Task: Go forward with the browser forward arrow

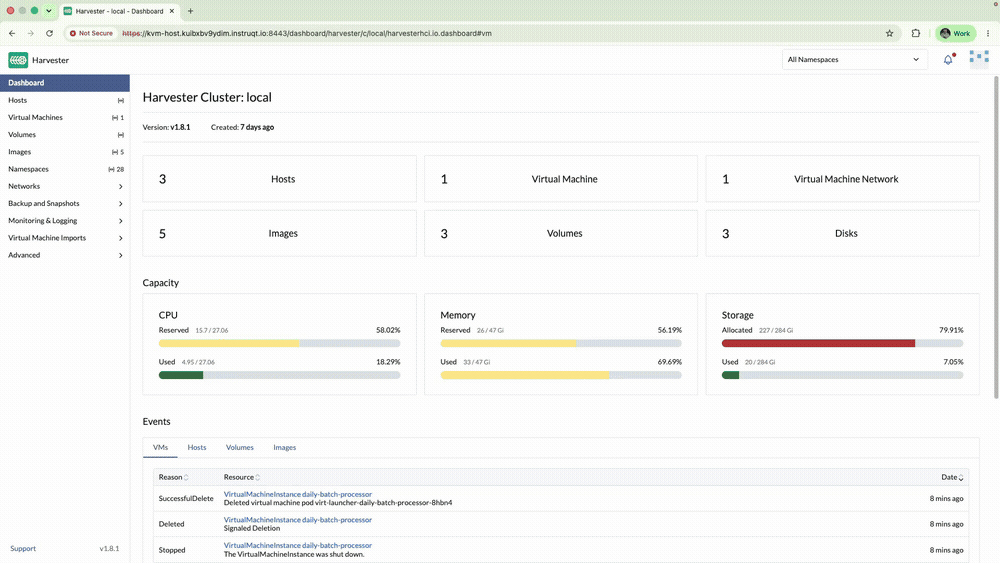Action: (31, 33)
